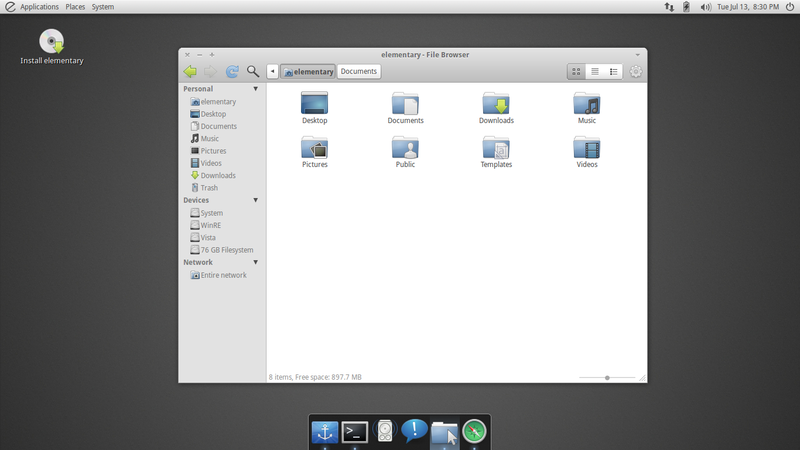Image resolution: width=800 pixels, height=450 pixels.
Task: Open the sound volume indicator
Action: [x=706, y=7]
